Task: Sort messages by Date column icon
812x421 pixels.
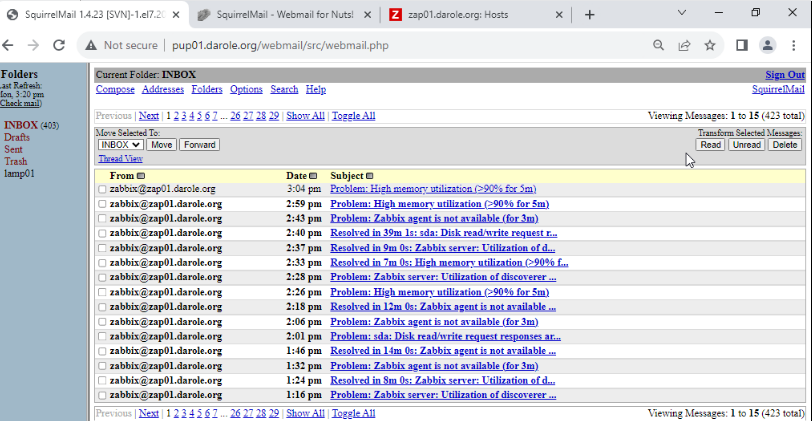Action: [x=313, y=176]
